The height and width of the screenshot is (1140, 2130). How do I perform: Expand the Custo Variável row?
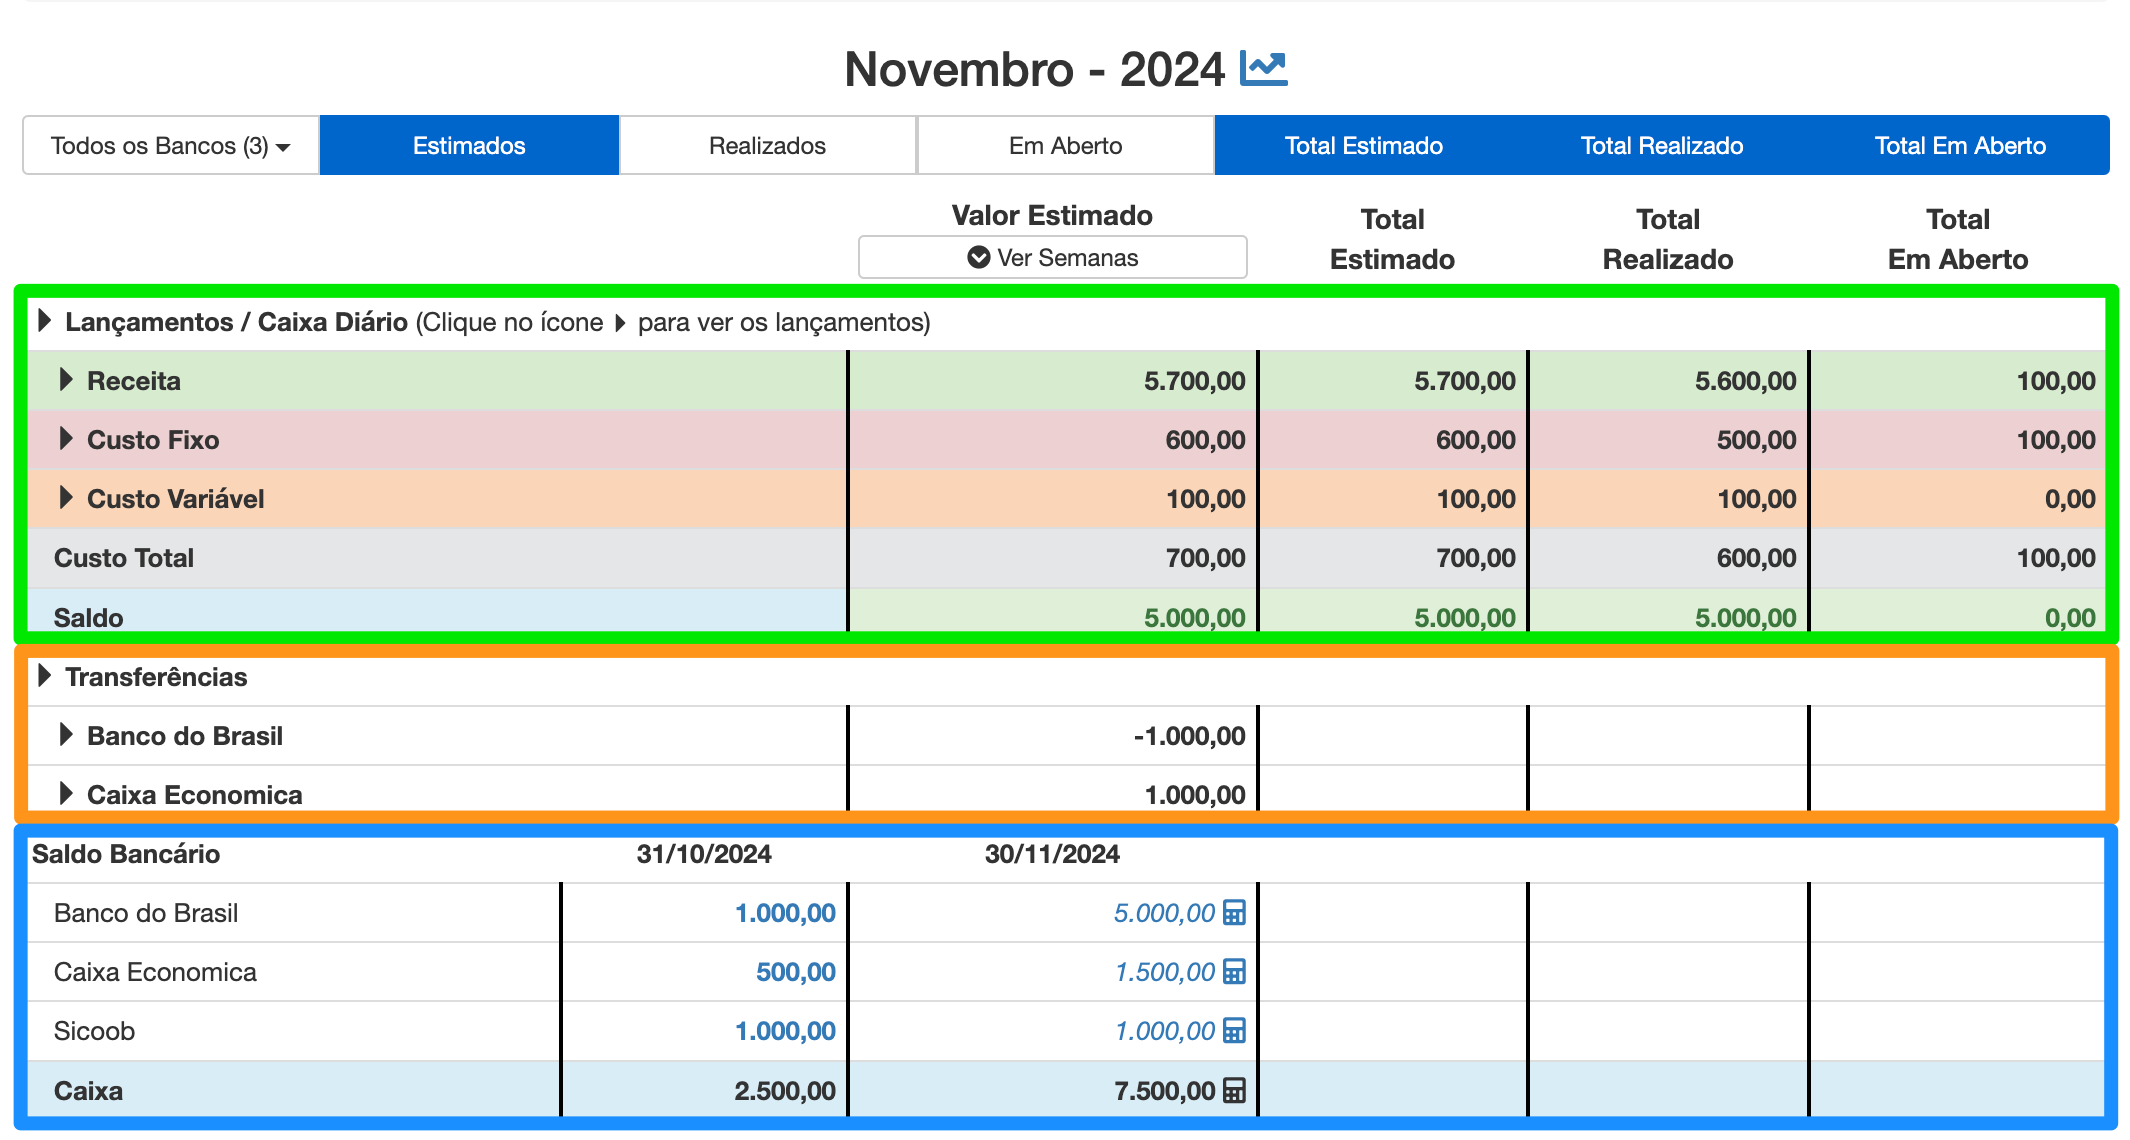click(66, 498)
